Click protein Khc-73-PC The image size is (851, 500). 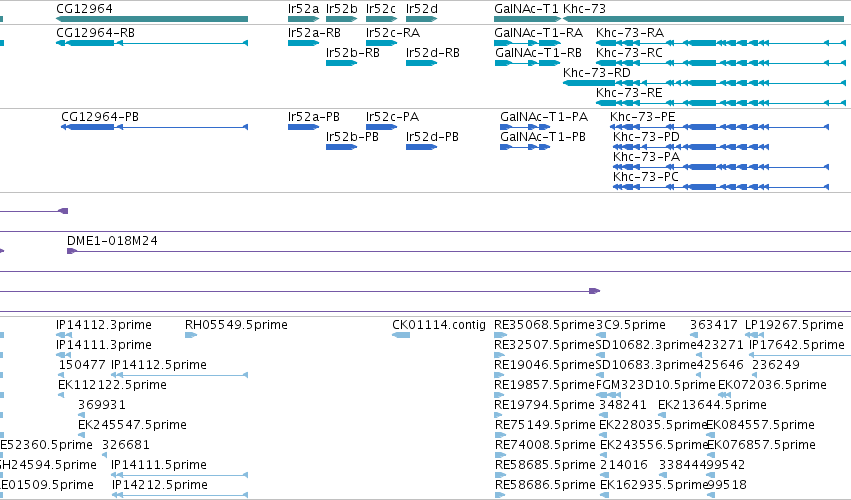pos(646,177)
